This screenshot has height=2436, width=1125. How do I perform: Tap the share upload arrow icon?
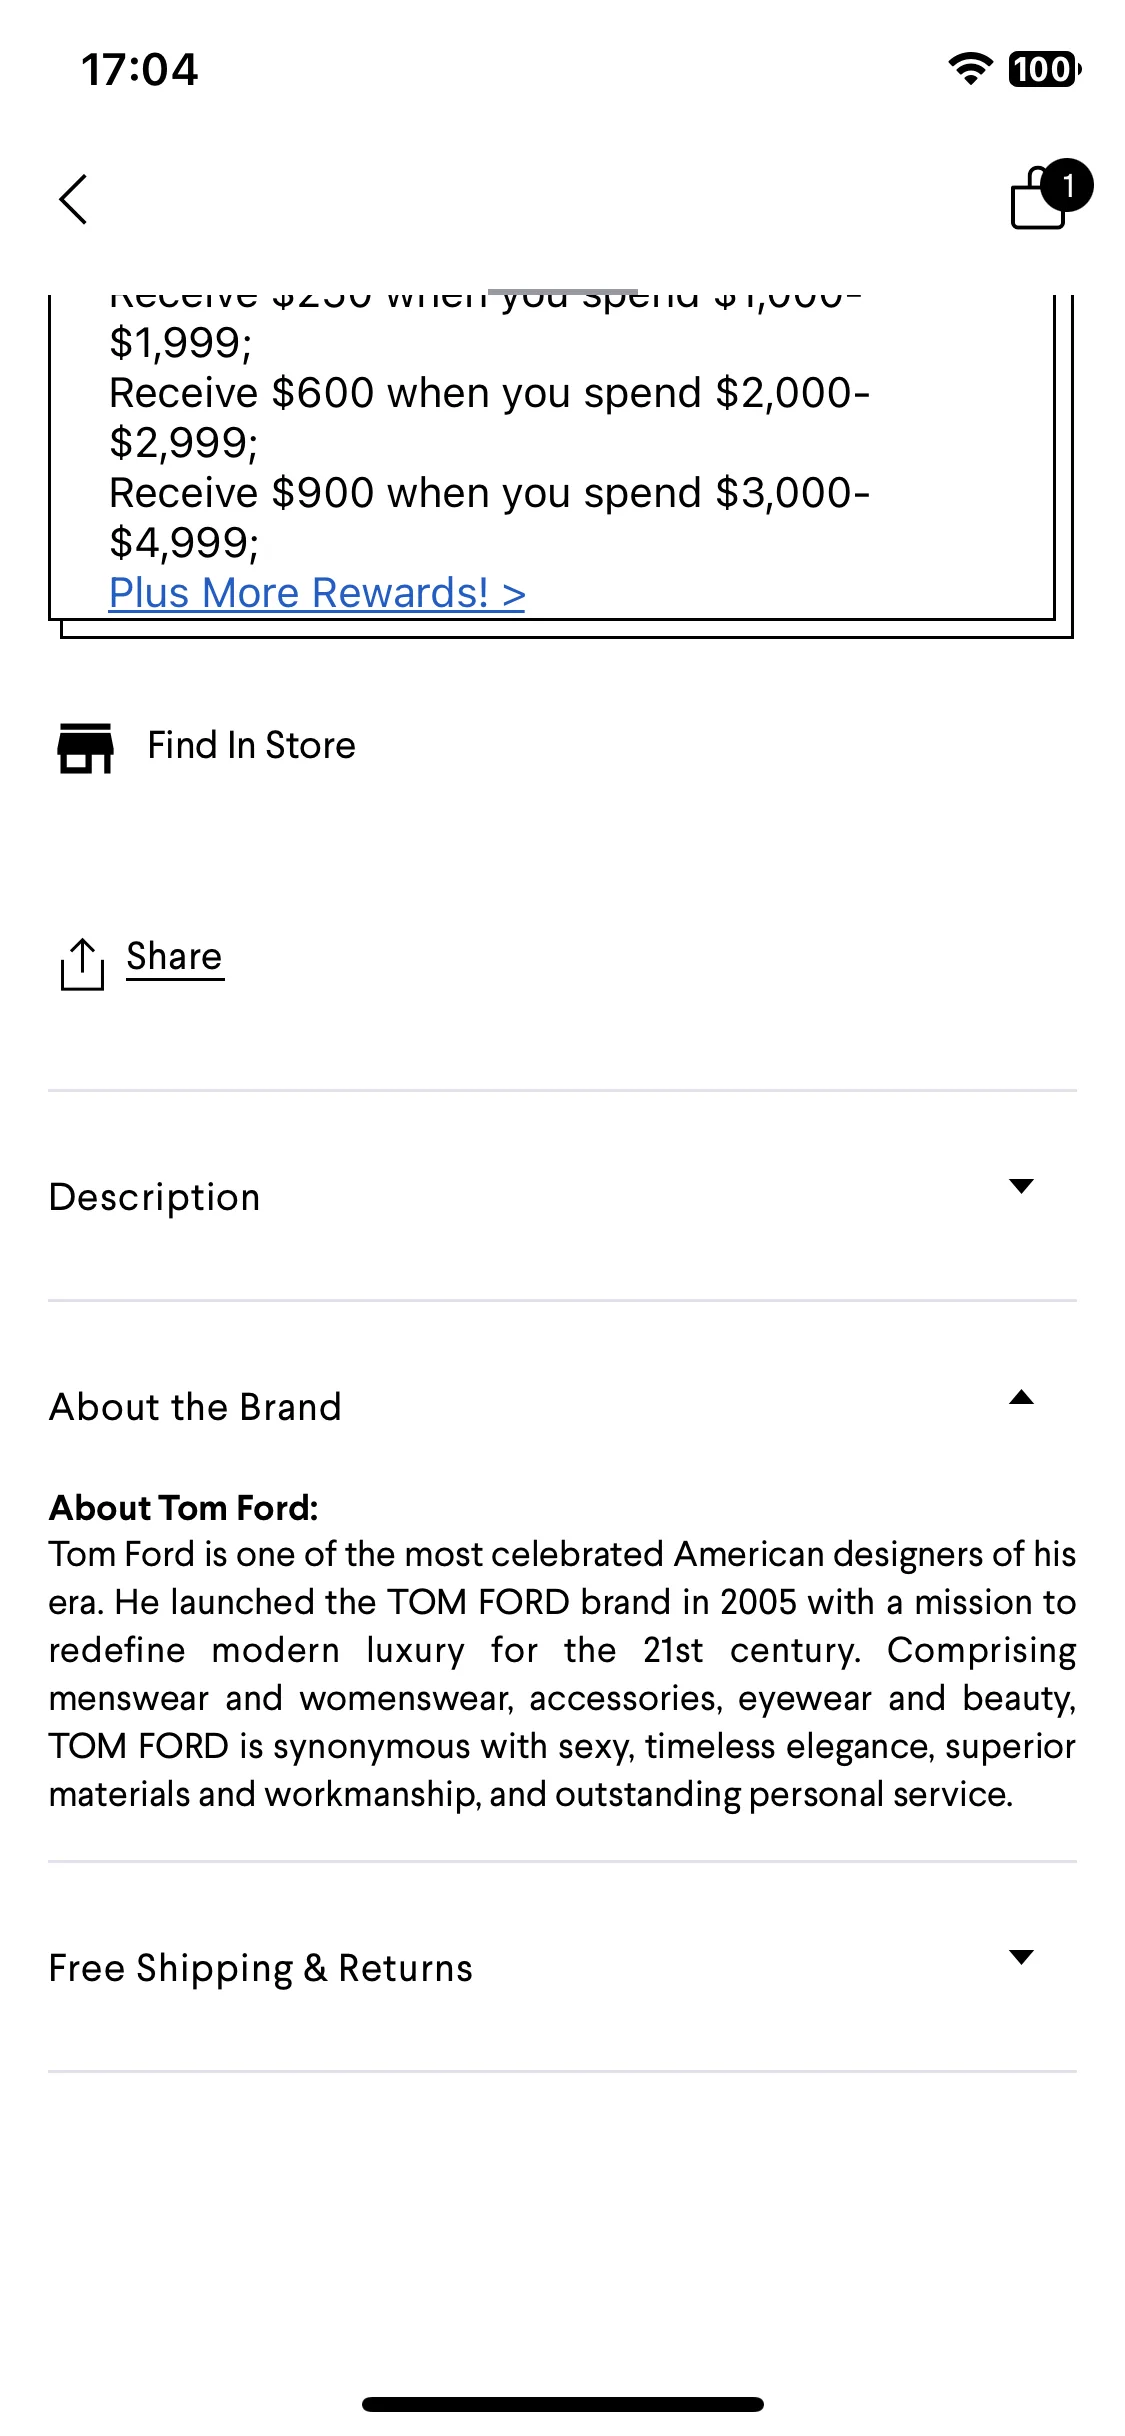pos(82,964)
